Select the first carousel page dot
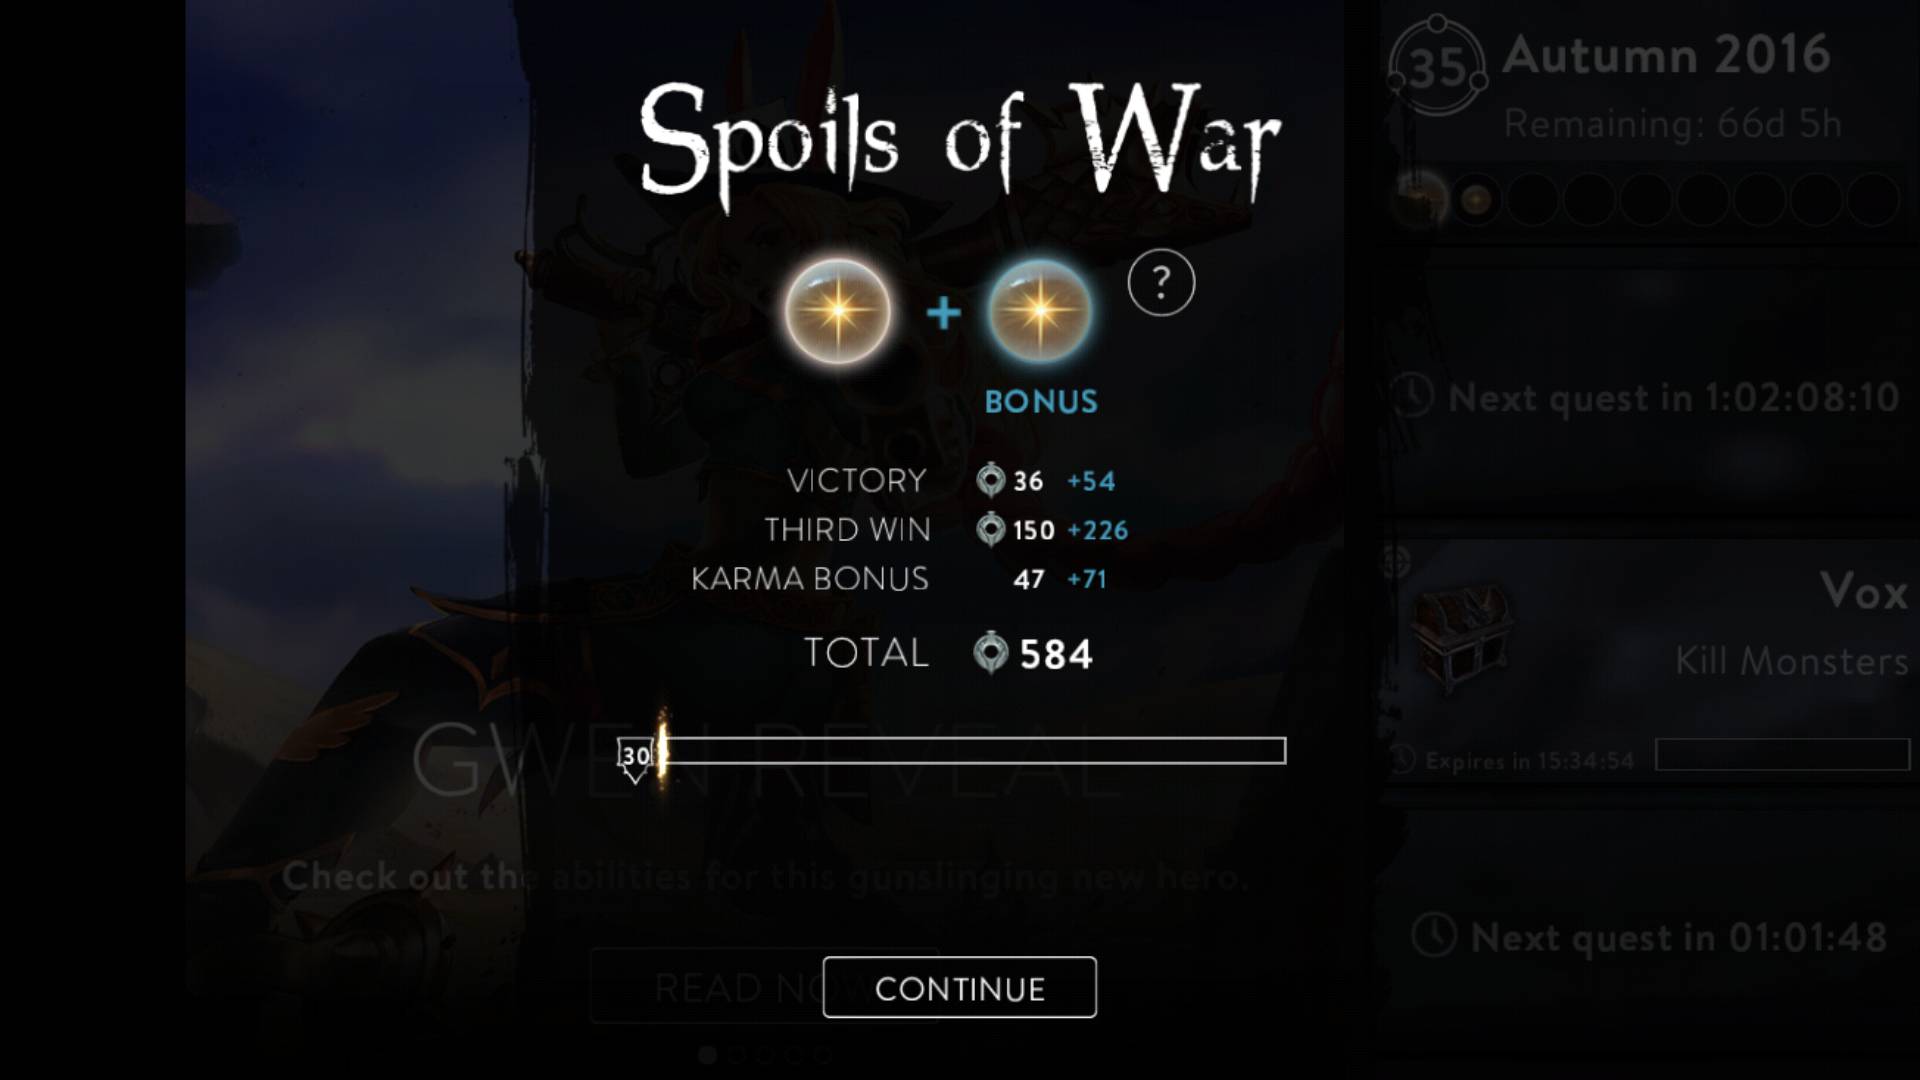This screenshot has height=1080, width=1920. 707,1054
